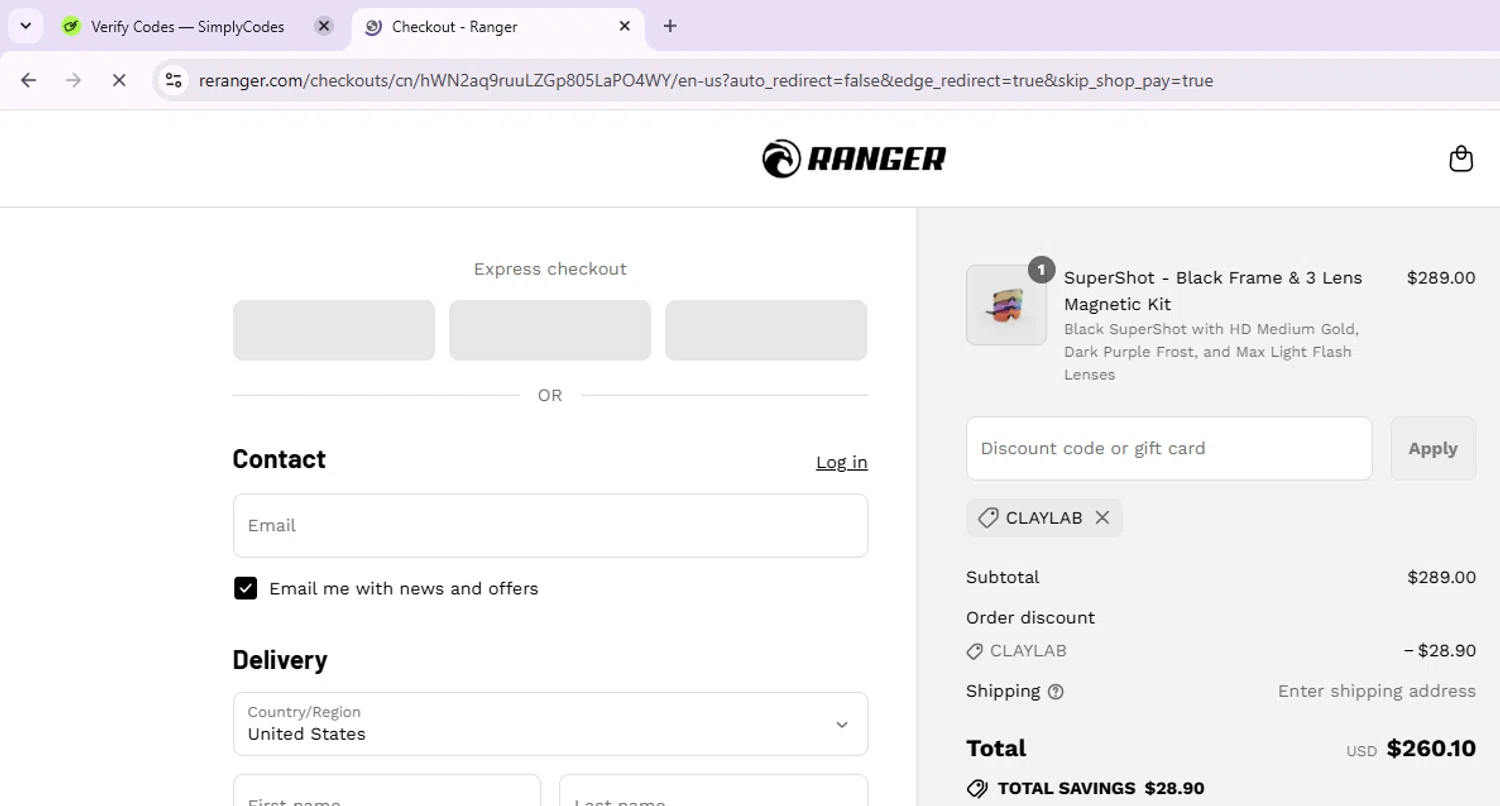Focus the Discount code or gift card field

(x=1169, y=448)
